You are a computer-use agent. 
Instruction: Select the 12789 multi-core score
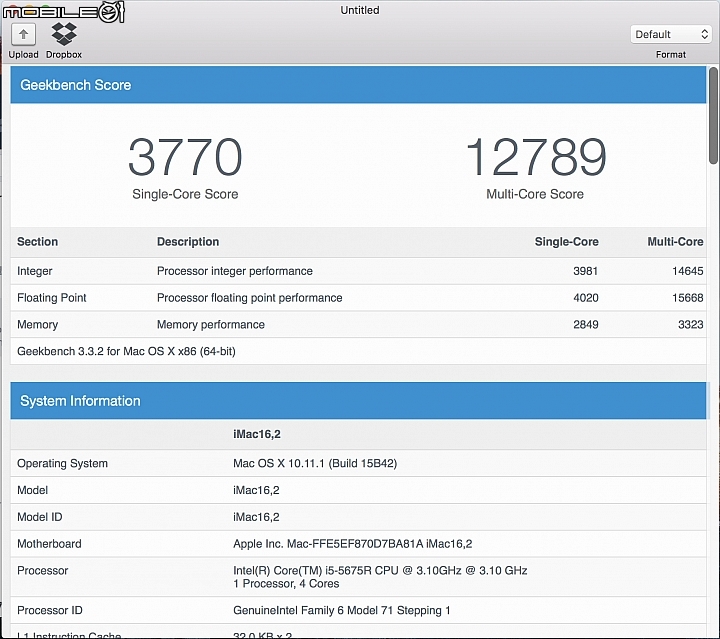pos(535,157)
